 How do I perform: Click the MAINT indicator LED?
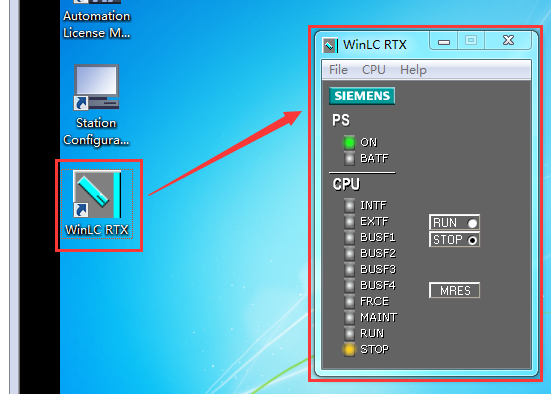tap(349, 317)
